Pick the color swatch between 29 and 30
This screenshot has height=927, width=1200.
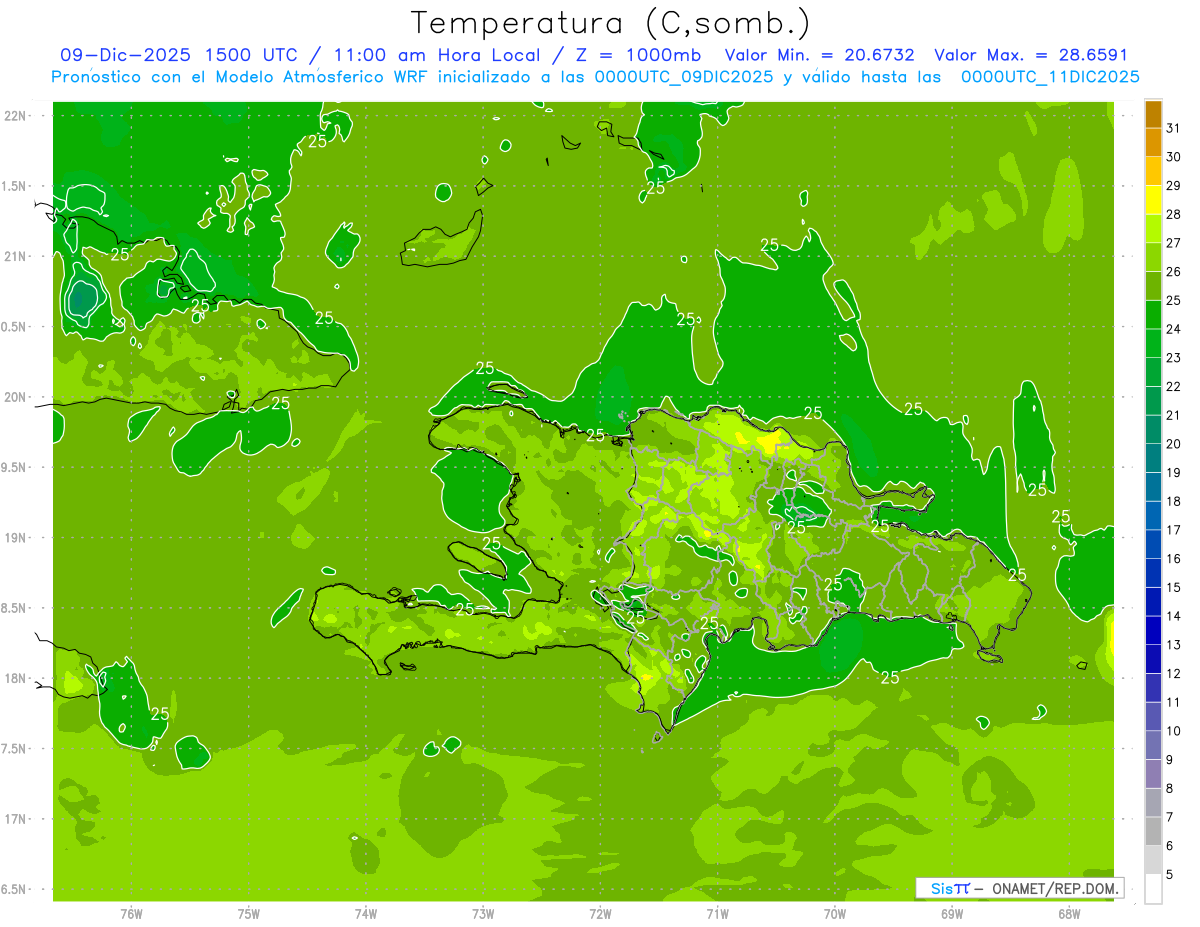click(x=1153, y=172)
